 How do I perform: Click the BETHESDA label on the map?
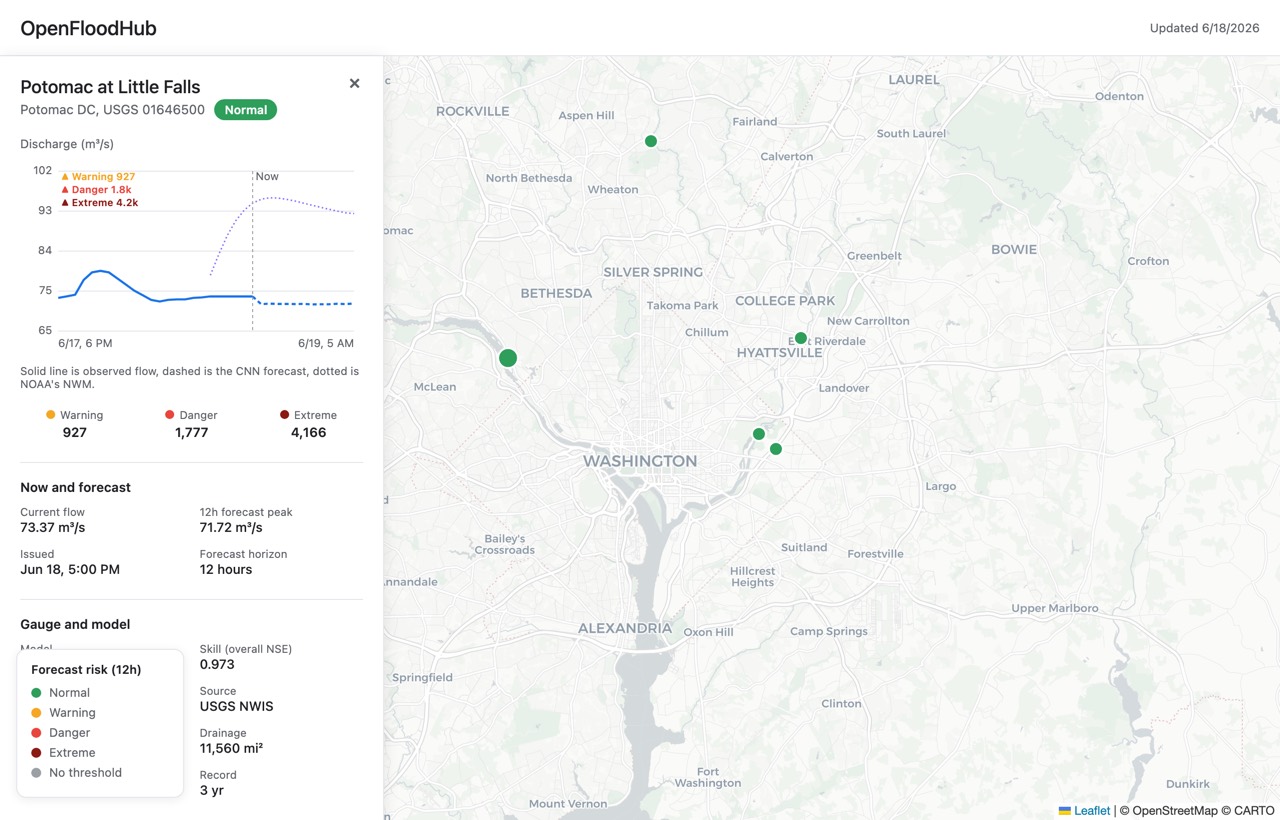coord(556,293)
